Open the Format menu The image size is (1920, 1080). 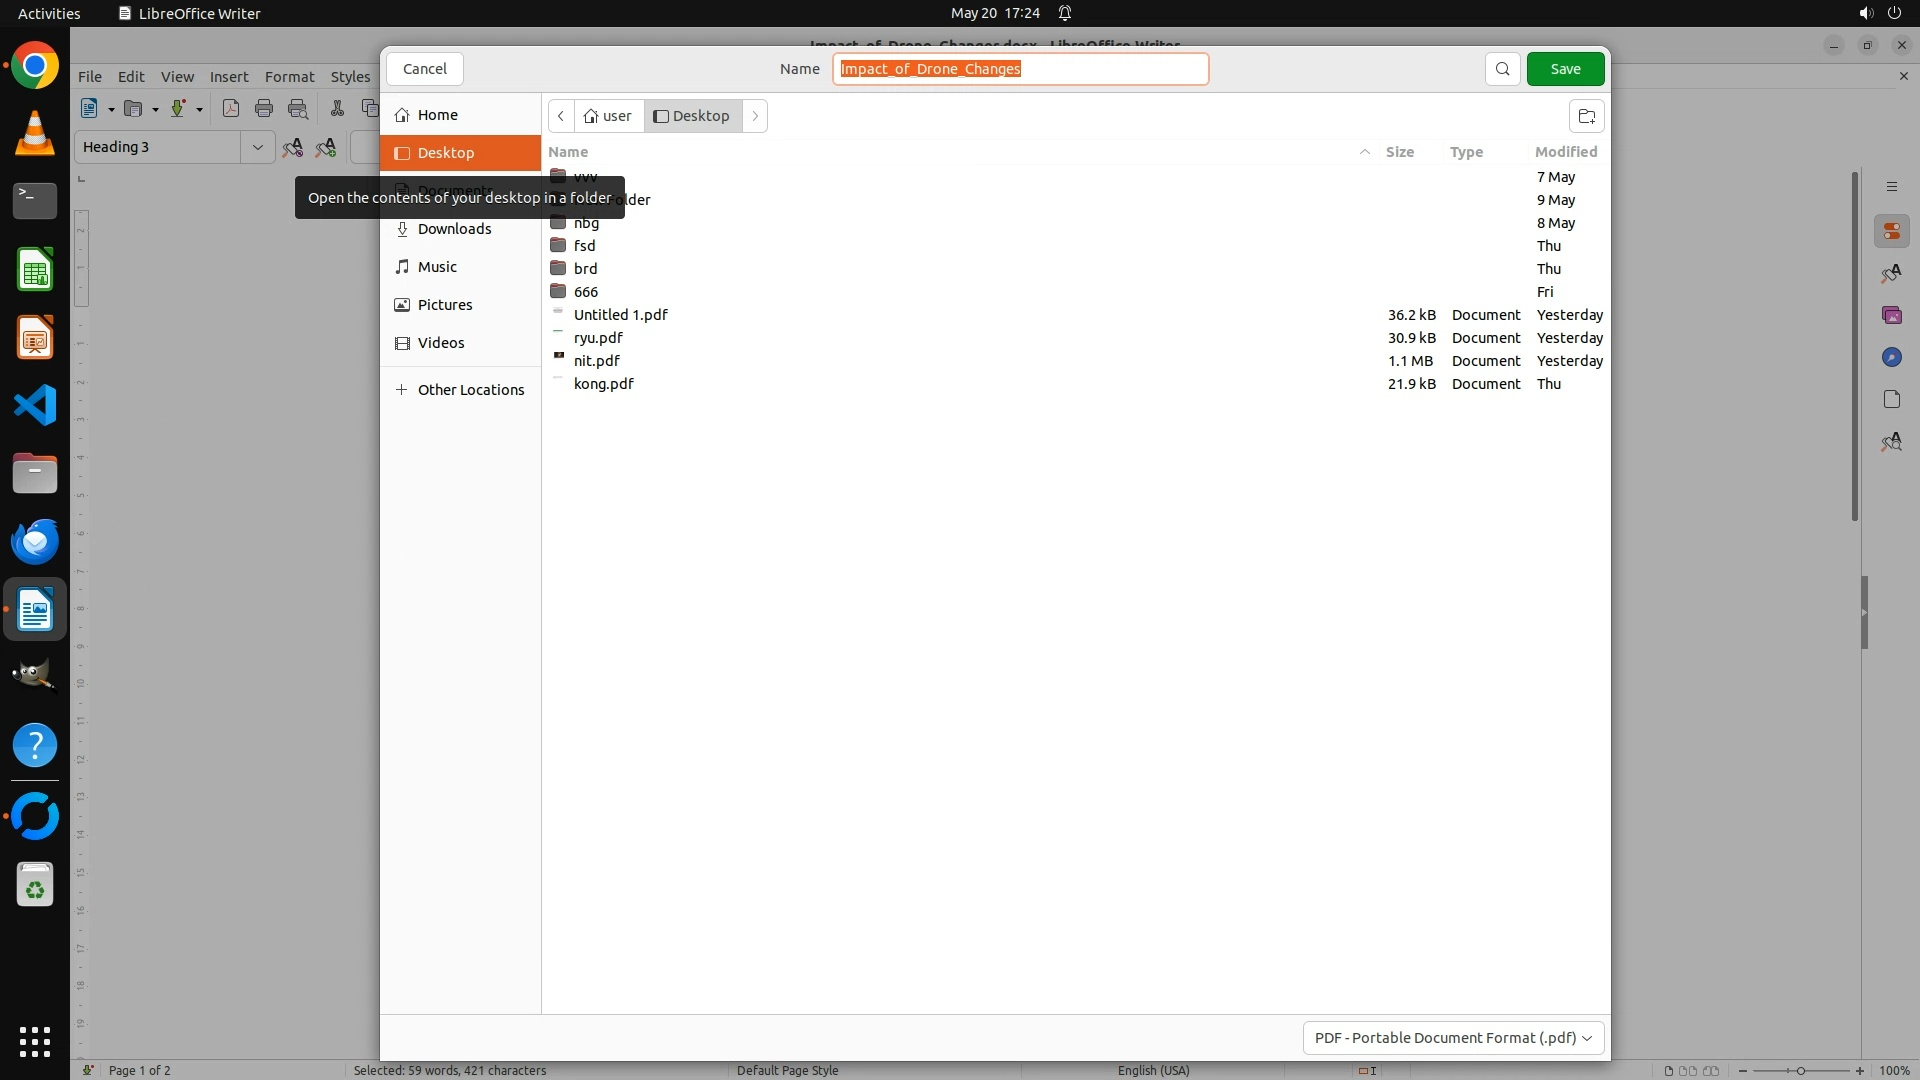coord(289,77)
